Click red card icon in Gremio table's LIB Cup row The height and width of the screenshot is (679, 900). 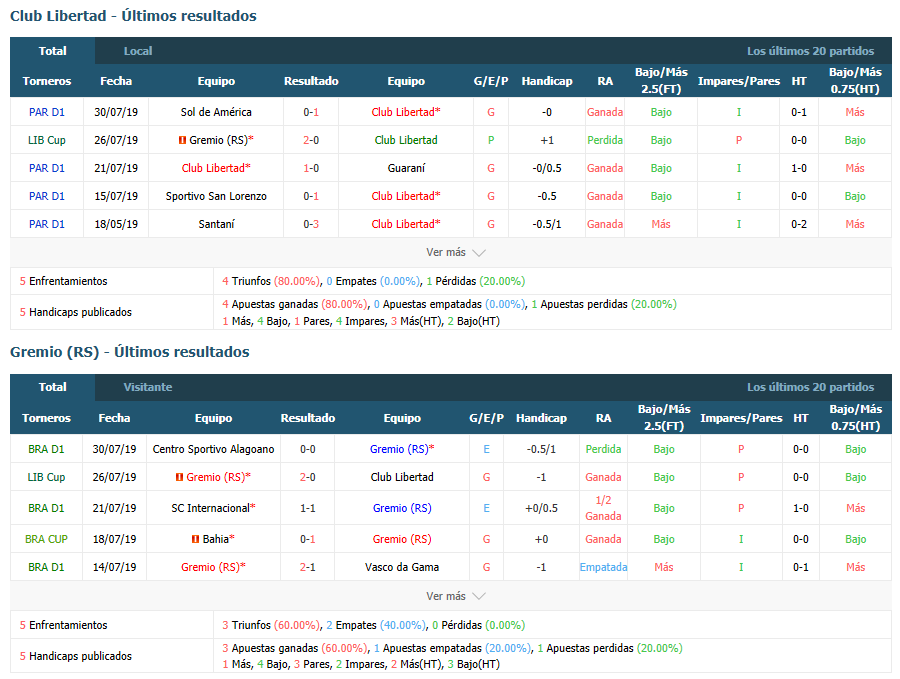[179, 477]
